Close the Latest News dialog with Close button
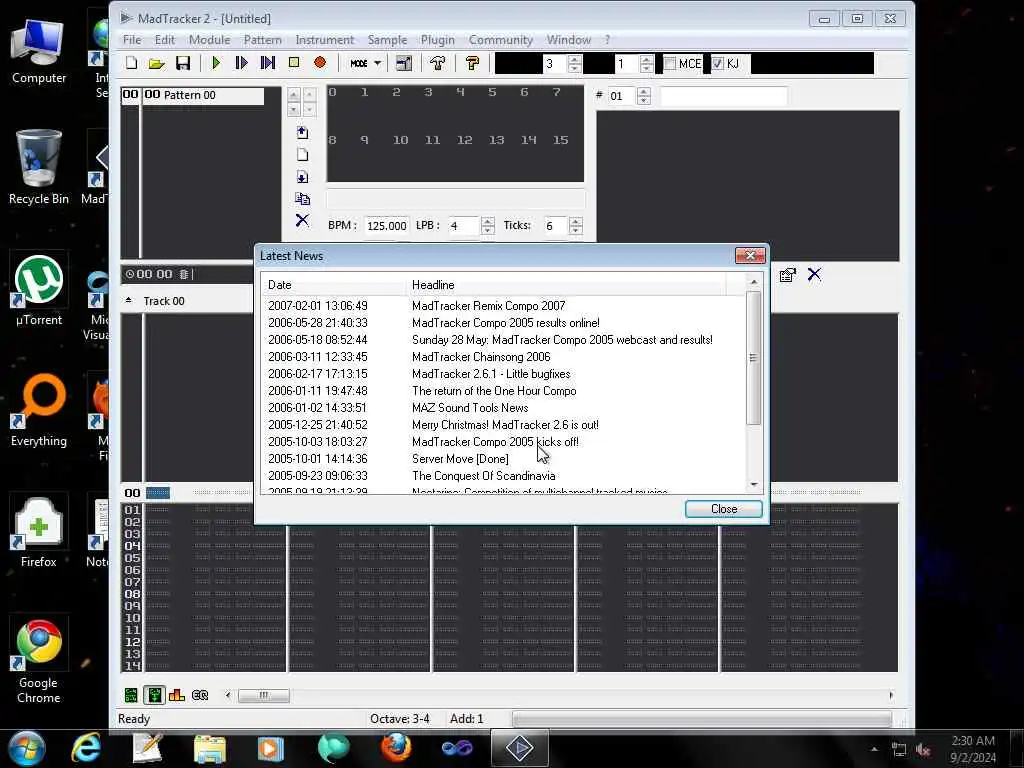This screenshot has width=1024, height=768. tap(724, 509)
